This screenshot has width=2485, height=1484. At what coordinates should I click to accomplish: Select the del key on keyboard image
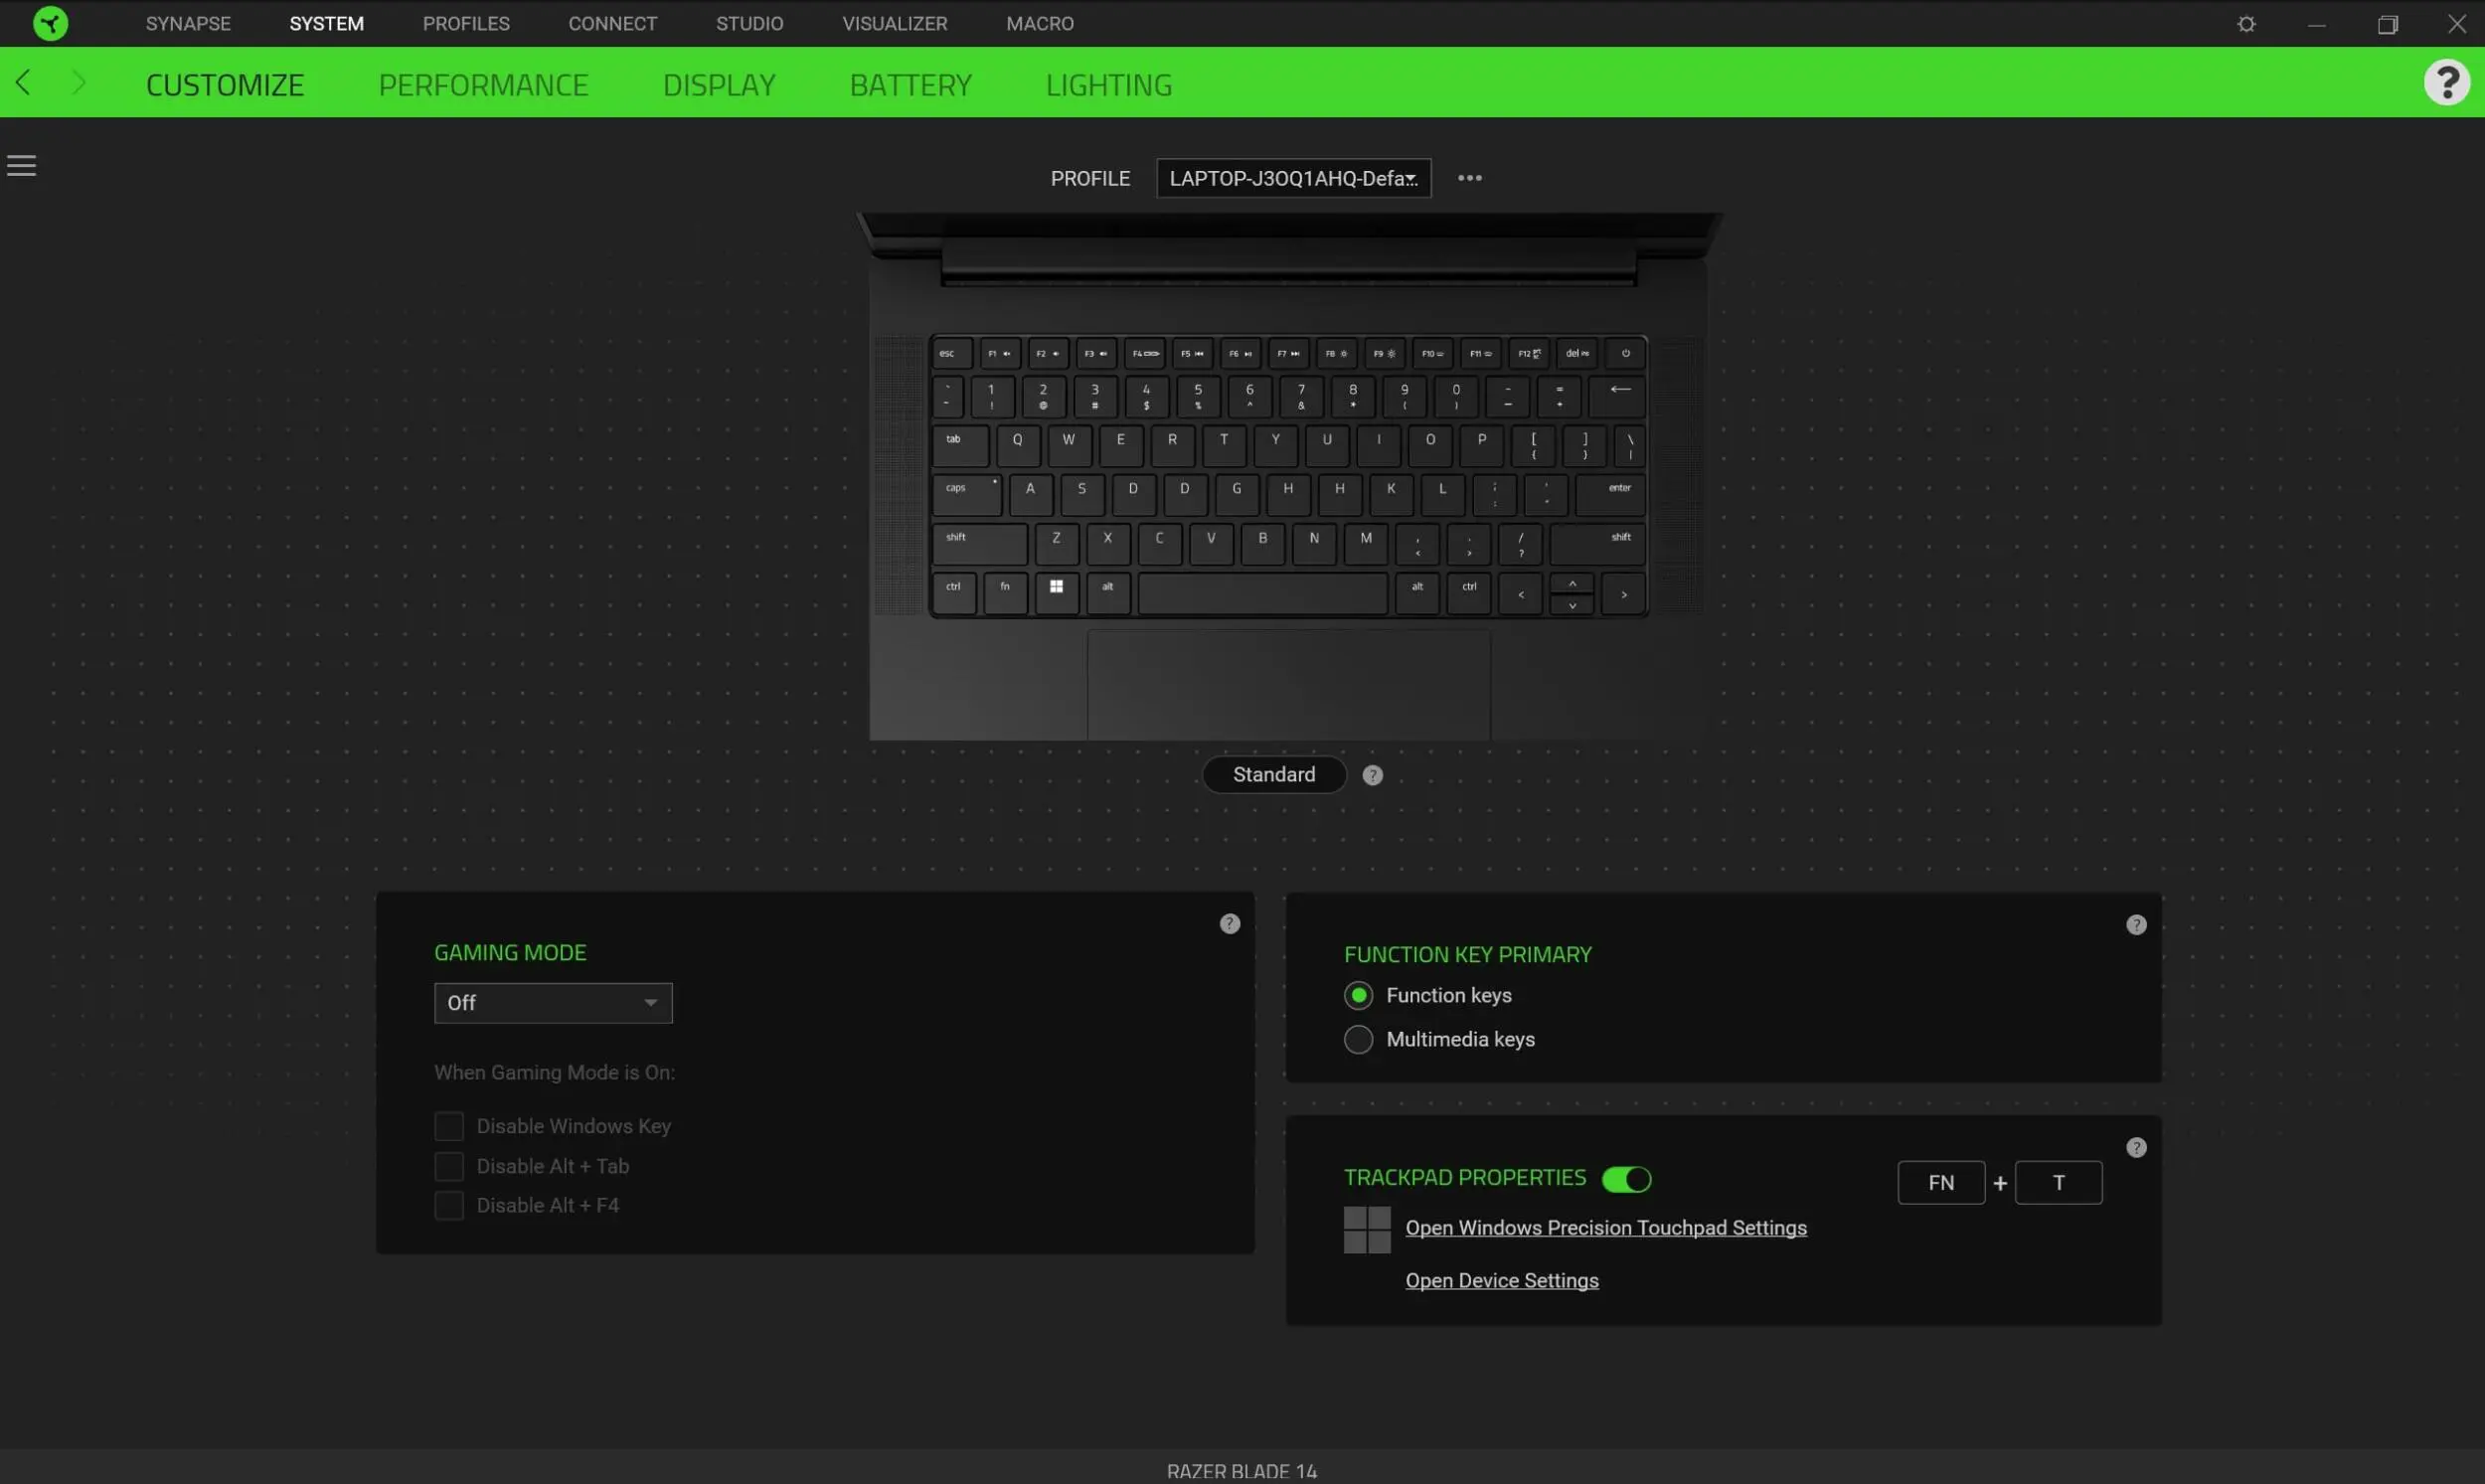click(1577, 353)
